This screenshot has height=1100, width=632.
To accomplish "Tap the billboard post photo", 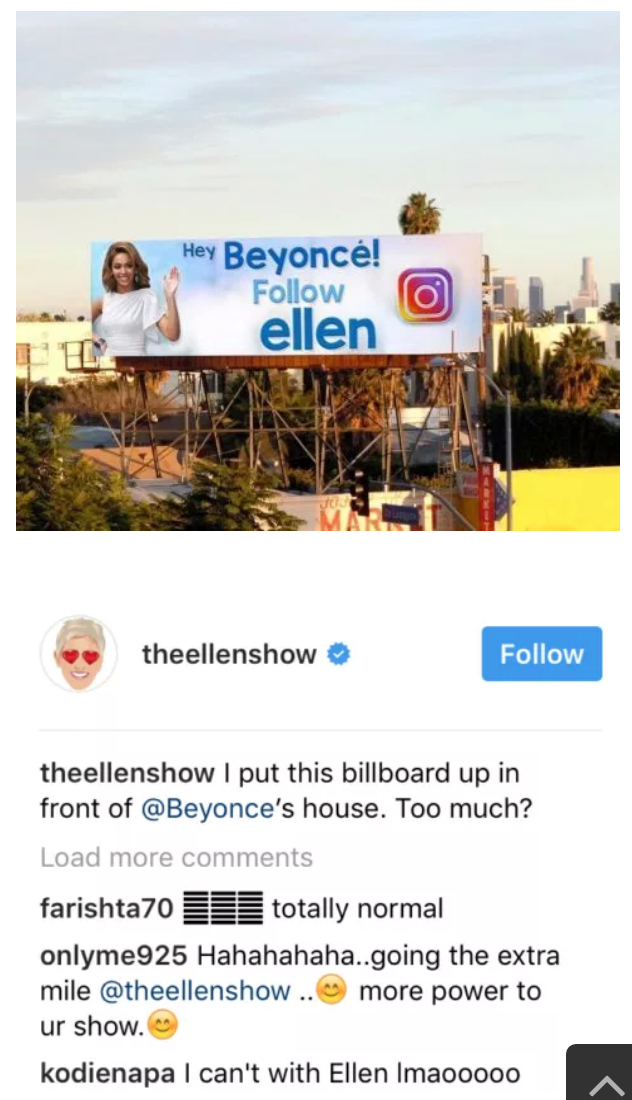I will tap(318, 271).
